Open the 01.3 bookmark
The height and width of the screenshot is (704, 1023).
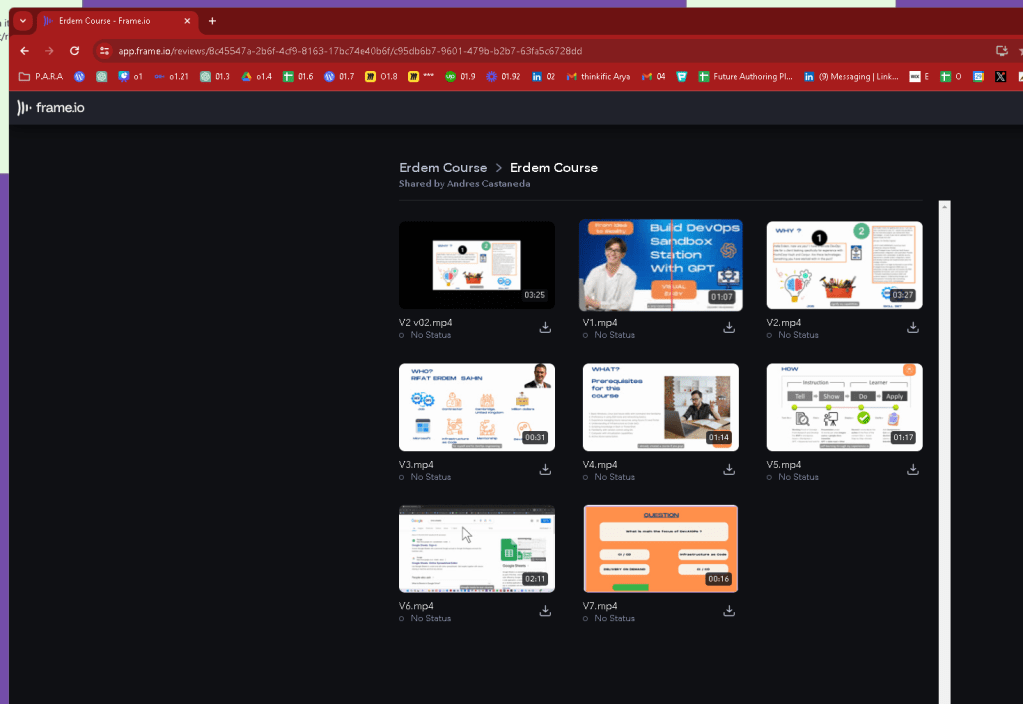coord(215,76)
